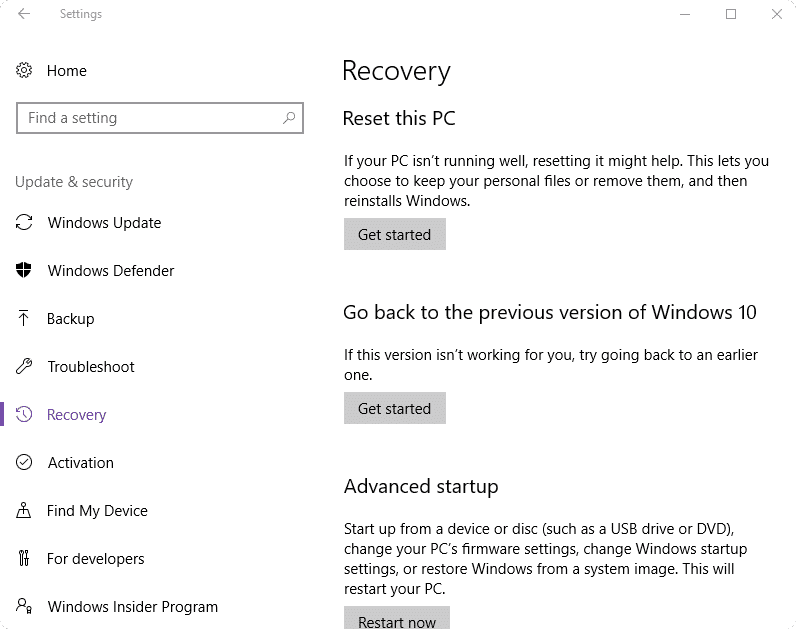This screenshot has height=629, width=796.
Task: Click the Windows Update sync icon
Action: point(24,222)
